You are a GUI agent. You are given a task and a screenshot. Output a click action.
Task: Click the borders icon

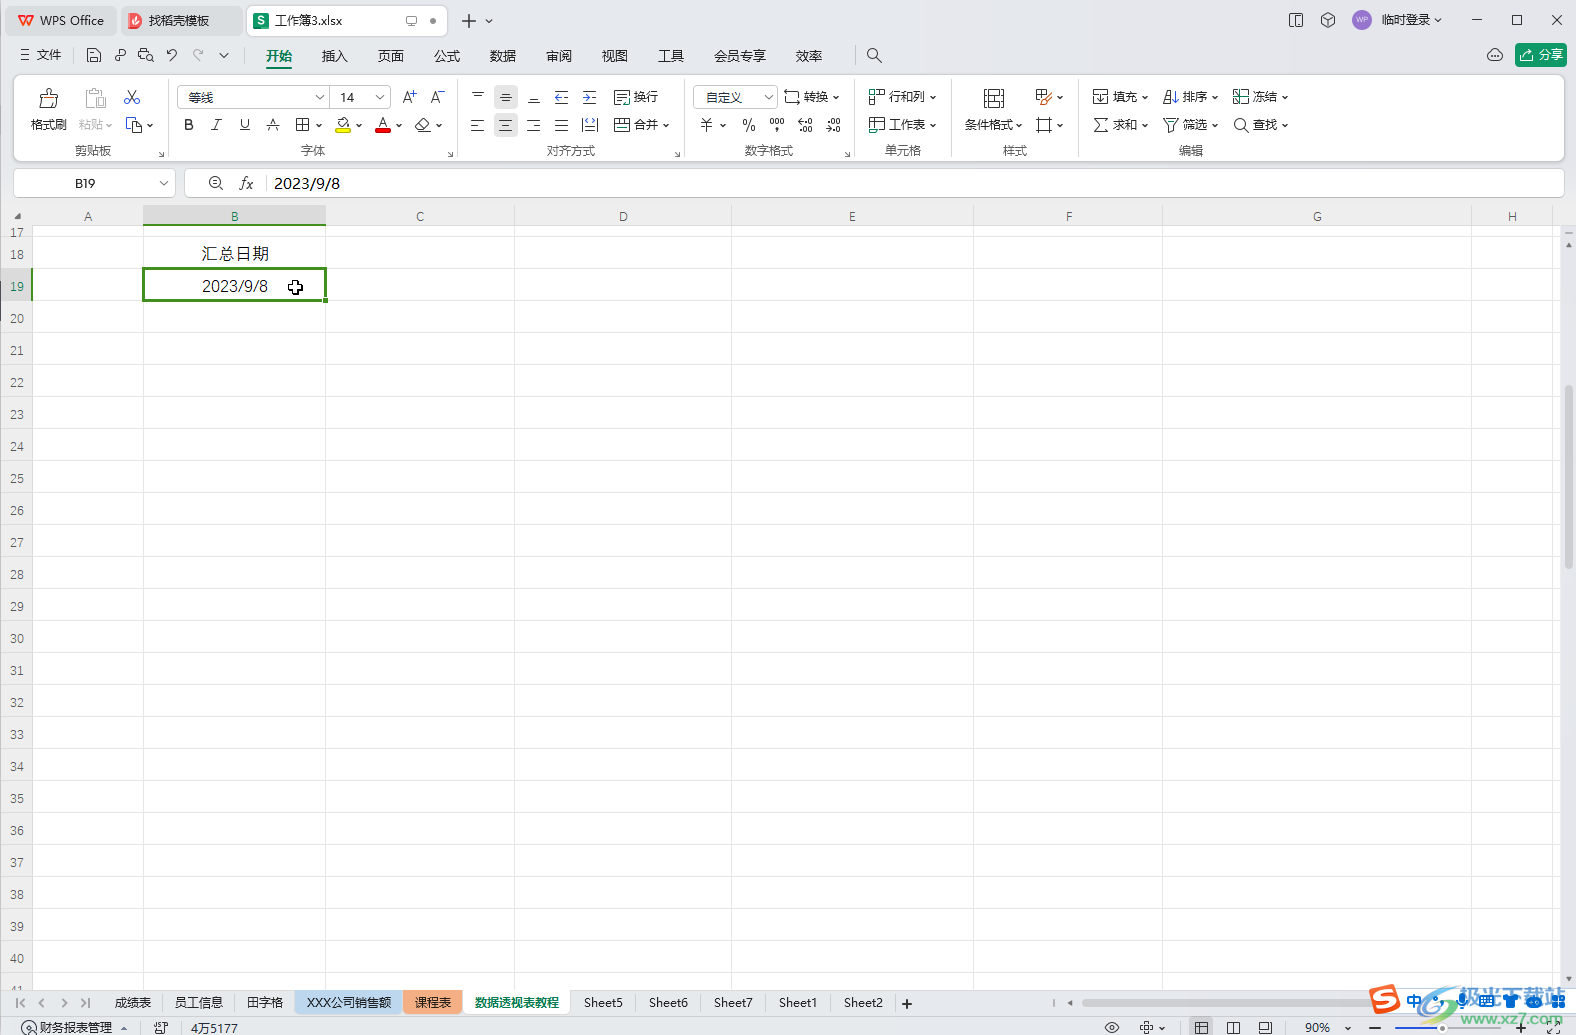point(302,125)
